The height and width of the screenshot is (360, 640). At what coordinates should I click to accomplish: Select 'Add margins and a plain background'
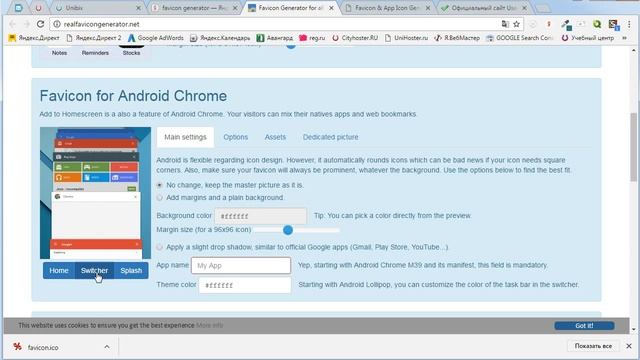(x=160, y=198)
